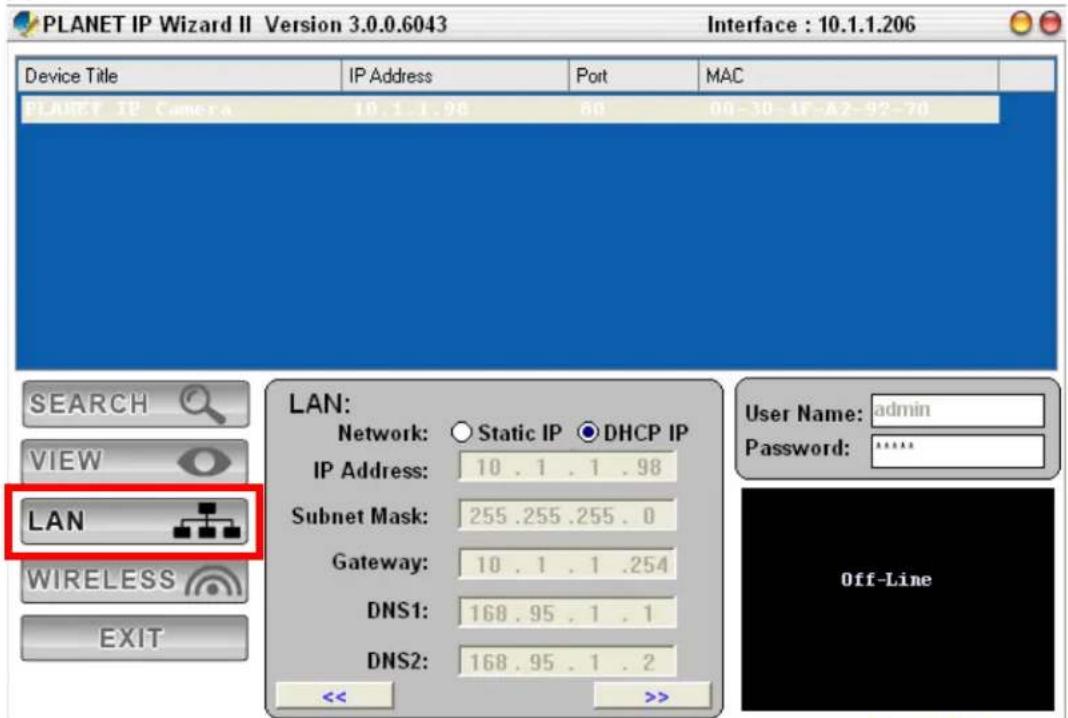Click the DNS2 field

tap(567, 661)
